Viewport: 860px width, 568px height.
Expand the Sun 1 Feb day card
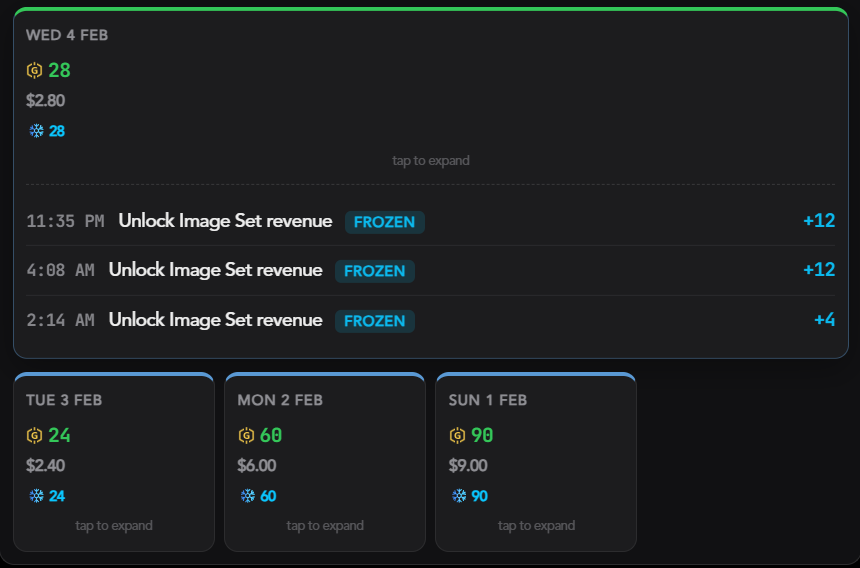tap(536, 526)
